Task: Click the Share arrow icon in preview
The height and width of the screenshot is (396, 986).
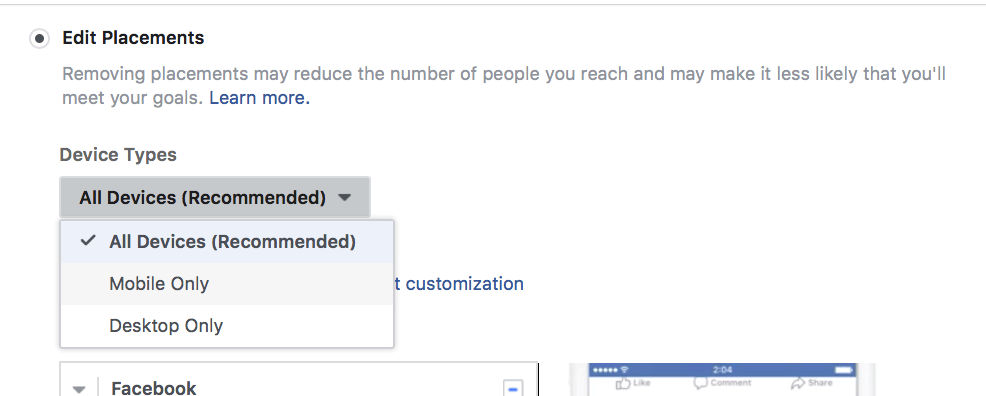Action: point(798,383)
